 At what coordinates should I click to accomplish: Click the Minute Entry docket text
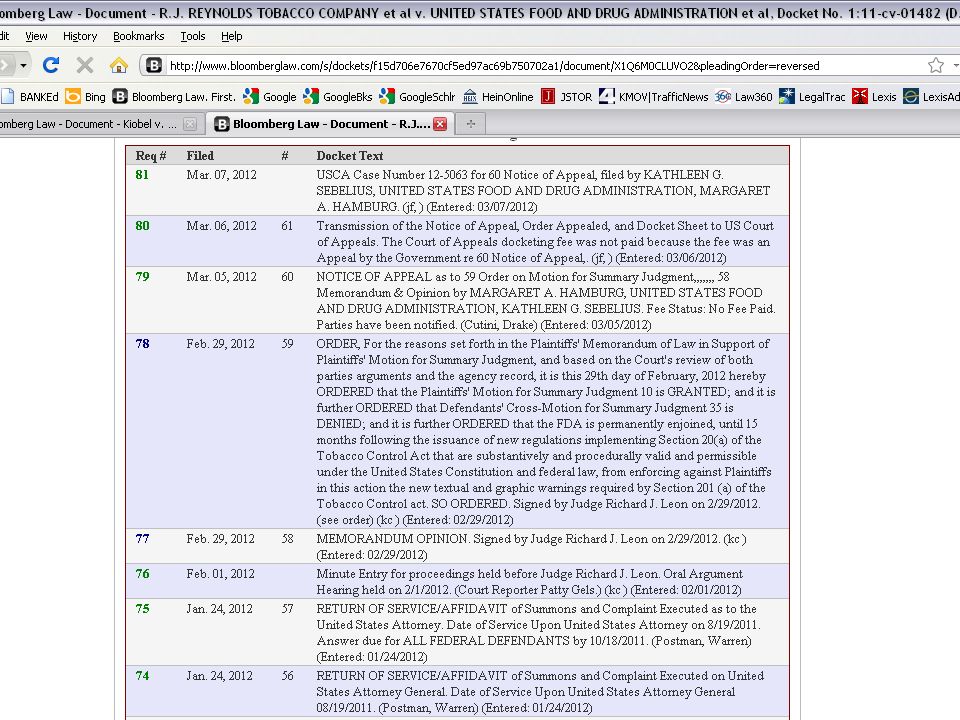(530, 581)
